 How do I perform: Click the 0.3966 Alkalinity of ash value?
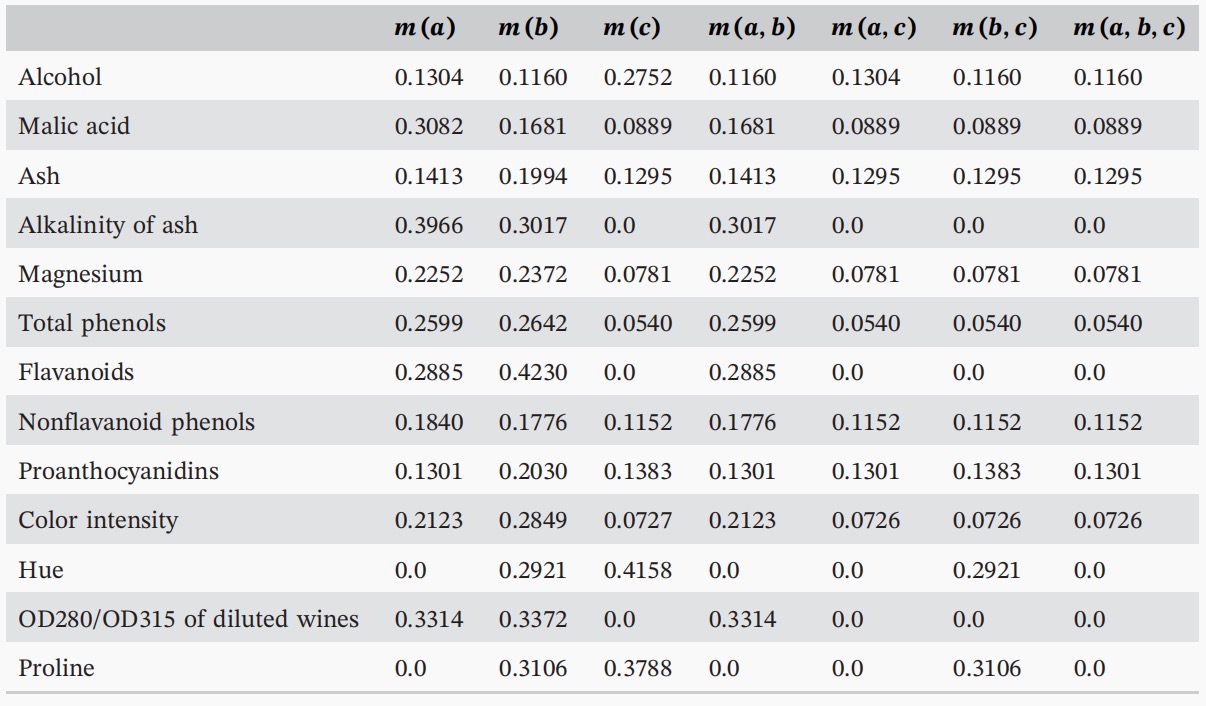click(428, 225)
